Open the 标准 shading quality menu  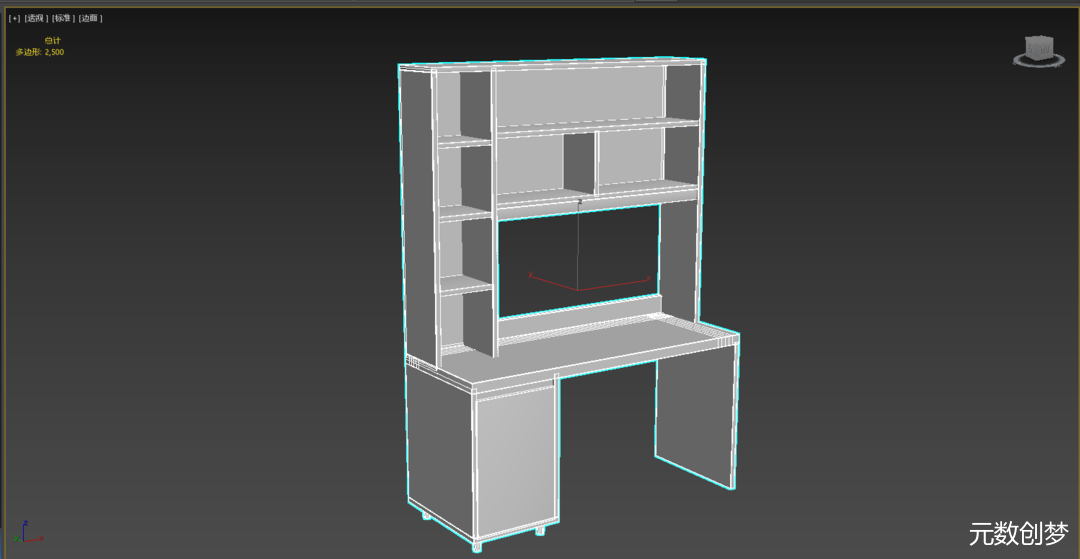click(x=63, y=18)
